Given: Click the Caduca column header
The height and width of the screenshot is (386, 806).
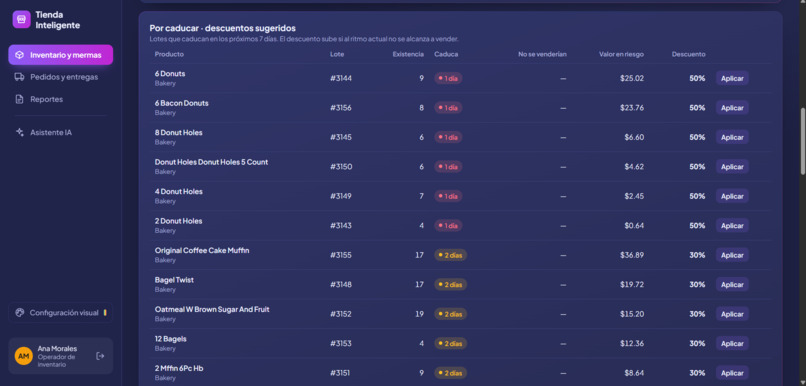Looking at the screenshot, I should (446, 54).
